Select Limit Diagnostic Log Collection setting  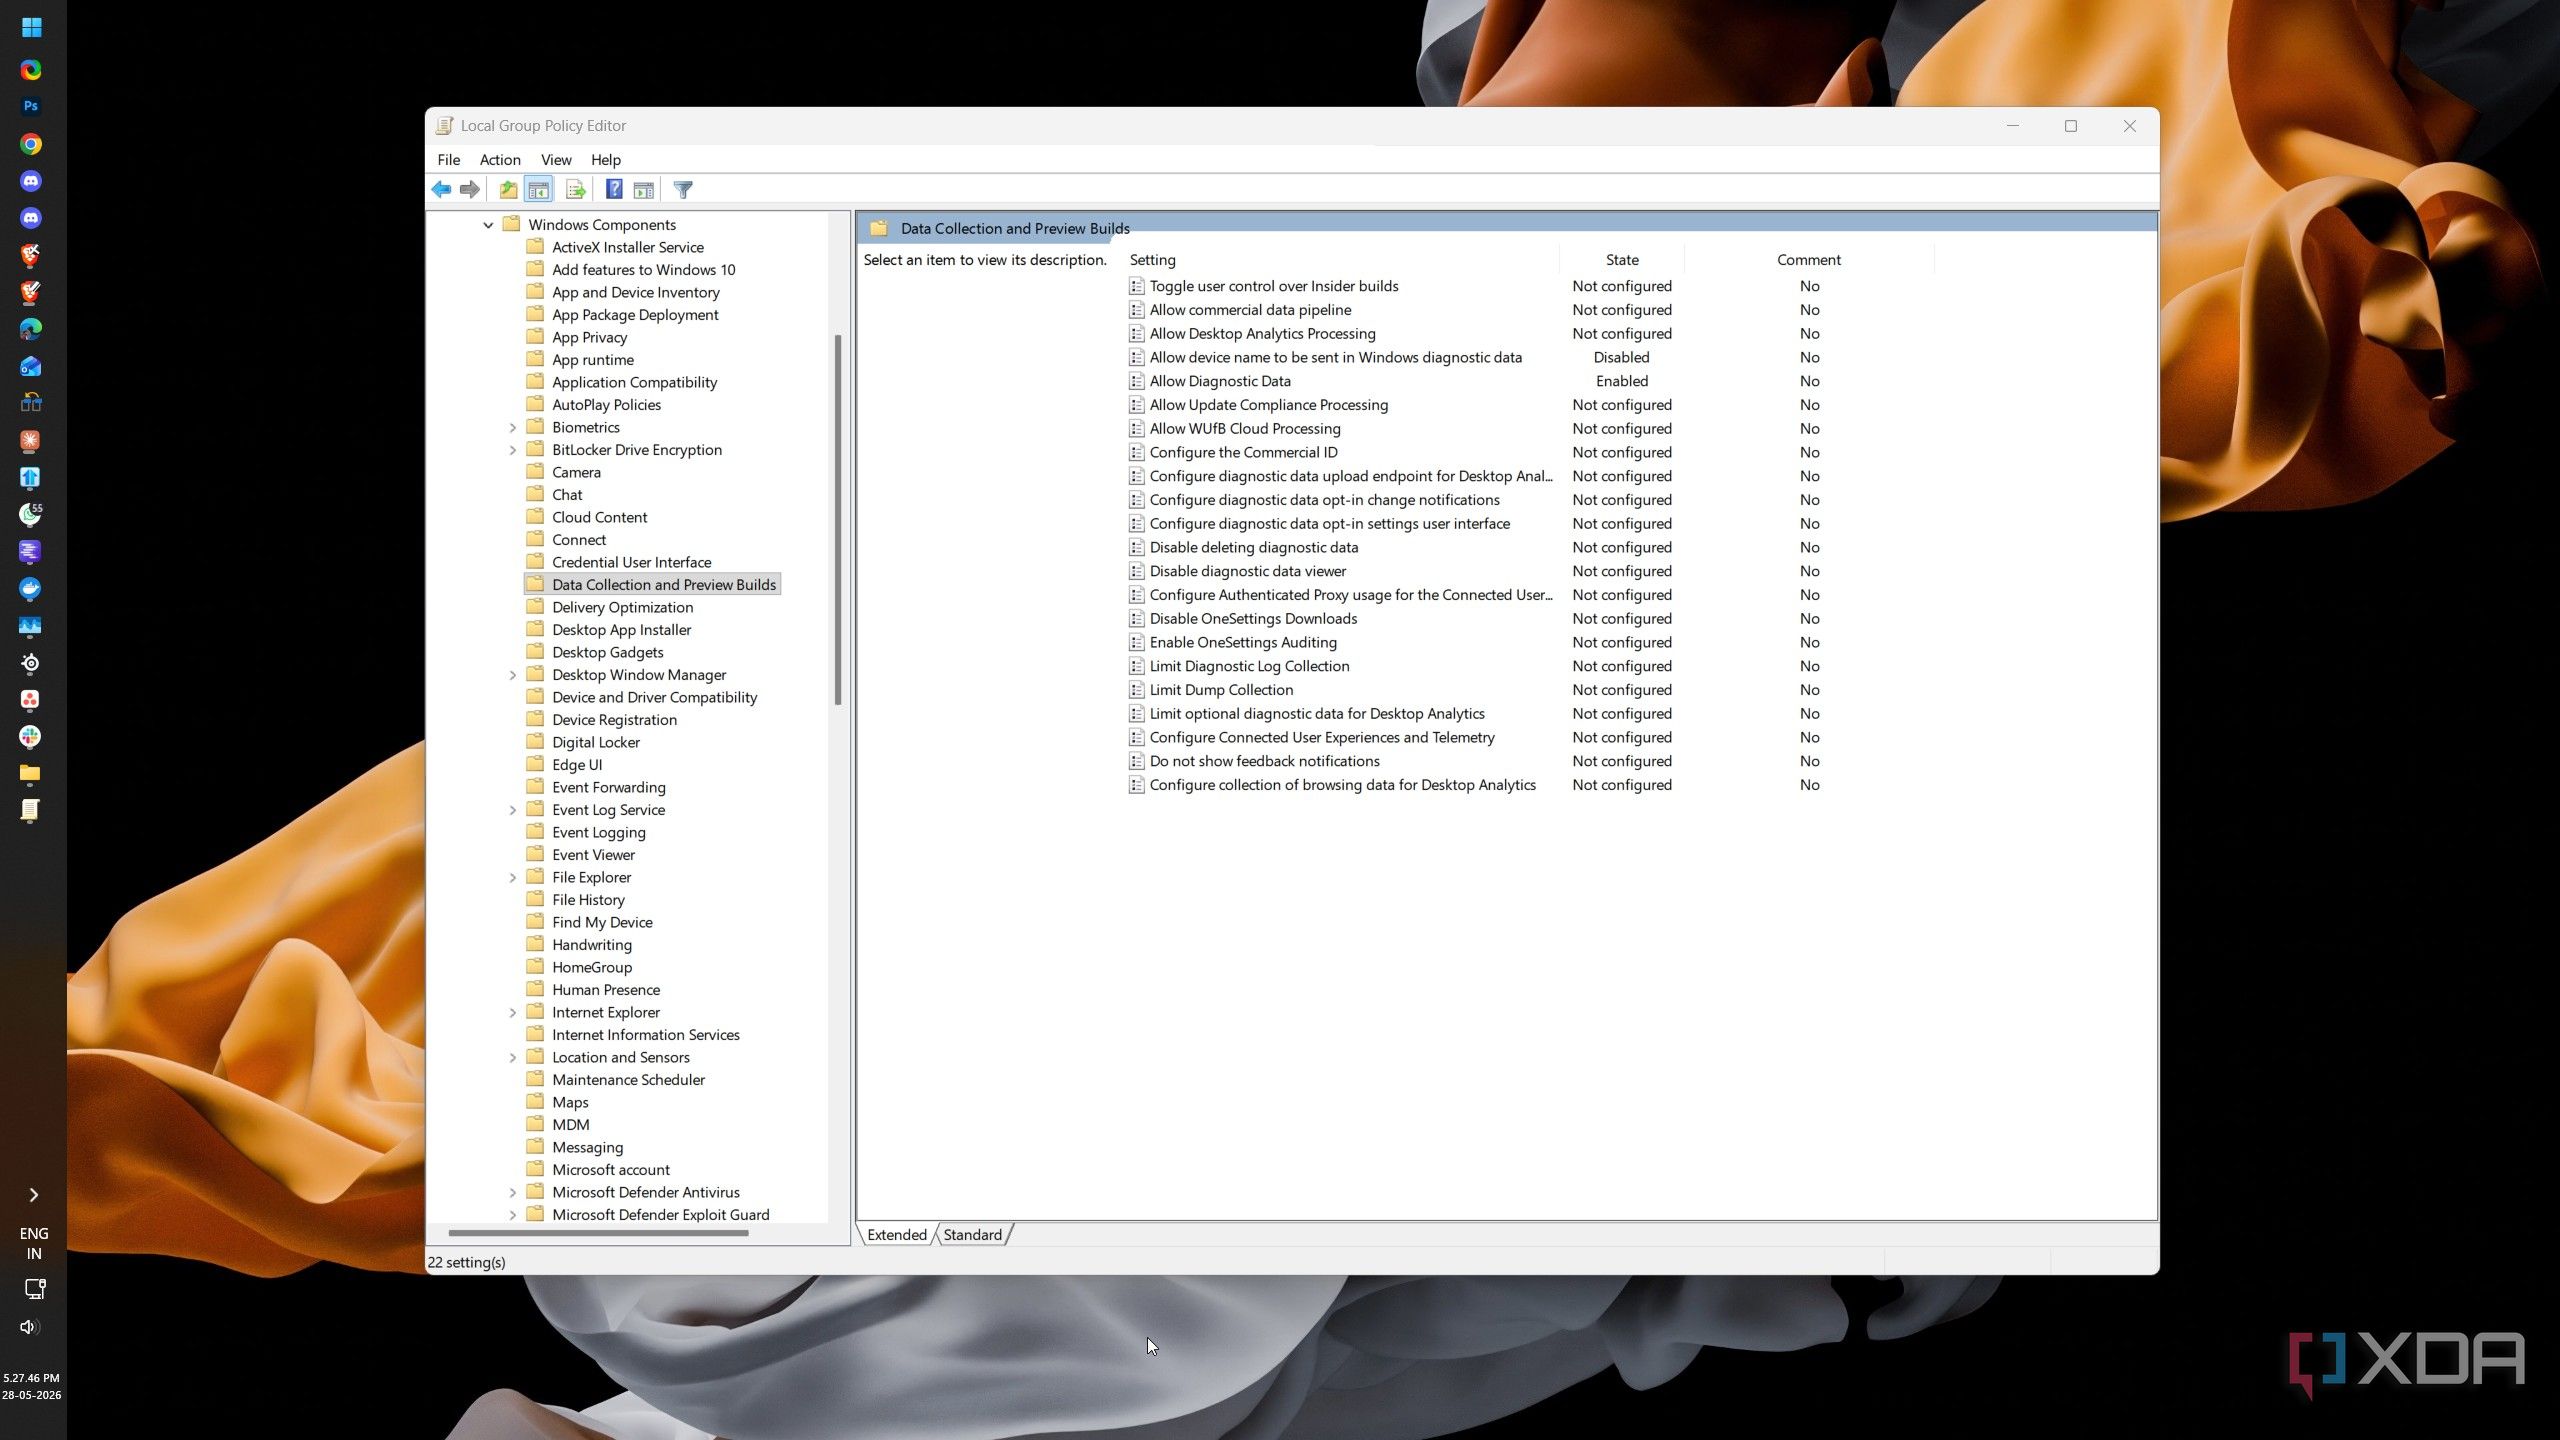pyautogui.click(x=1249, y=666)
